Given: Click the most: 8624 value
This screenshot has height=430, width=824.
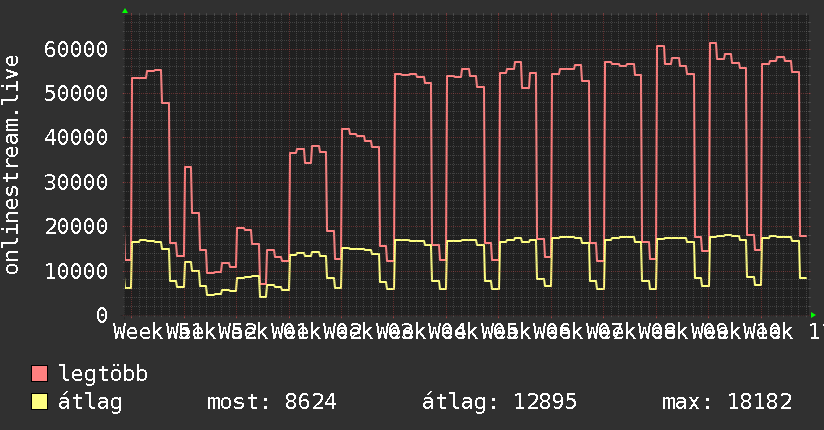Looking at the screenshot, I should 272,402.
